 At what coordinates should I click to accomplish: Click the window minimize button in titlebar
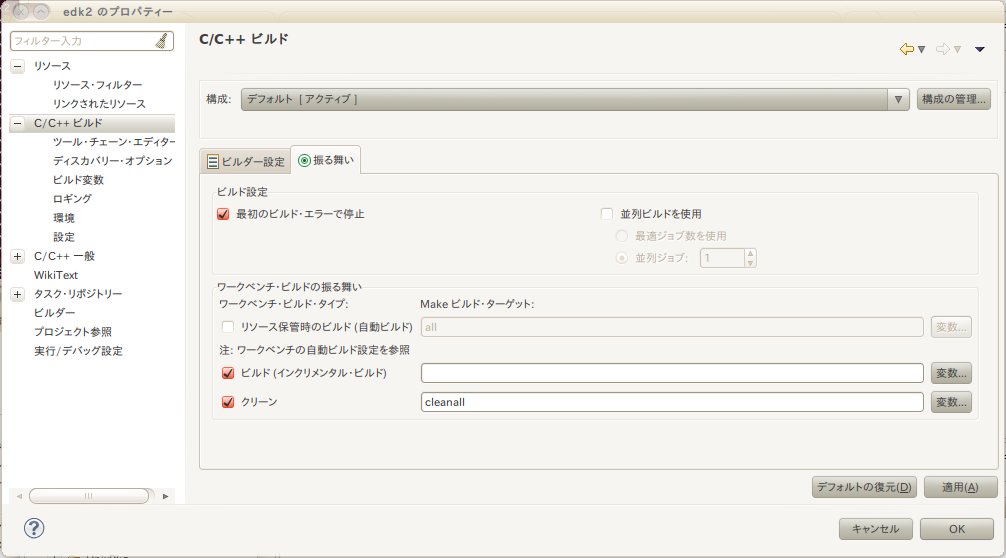40,12
